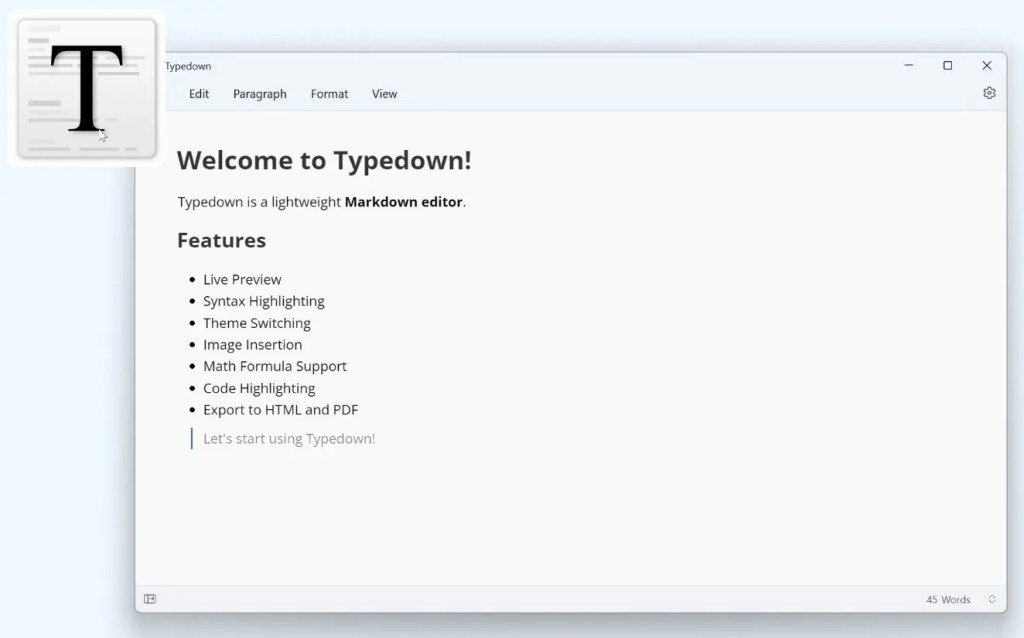Image resolution: width=1024 pixels, height=638 pixels.
Task: Open the Paragraph menu
Action: point(259,94)
